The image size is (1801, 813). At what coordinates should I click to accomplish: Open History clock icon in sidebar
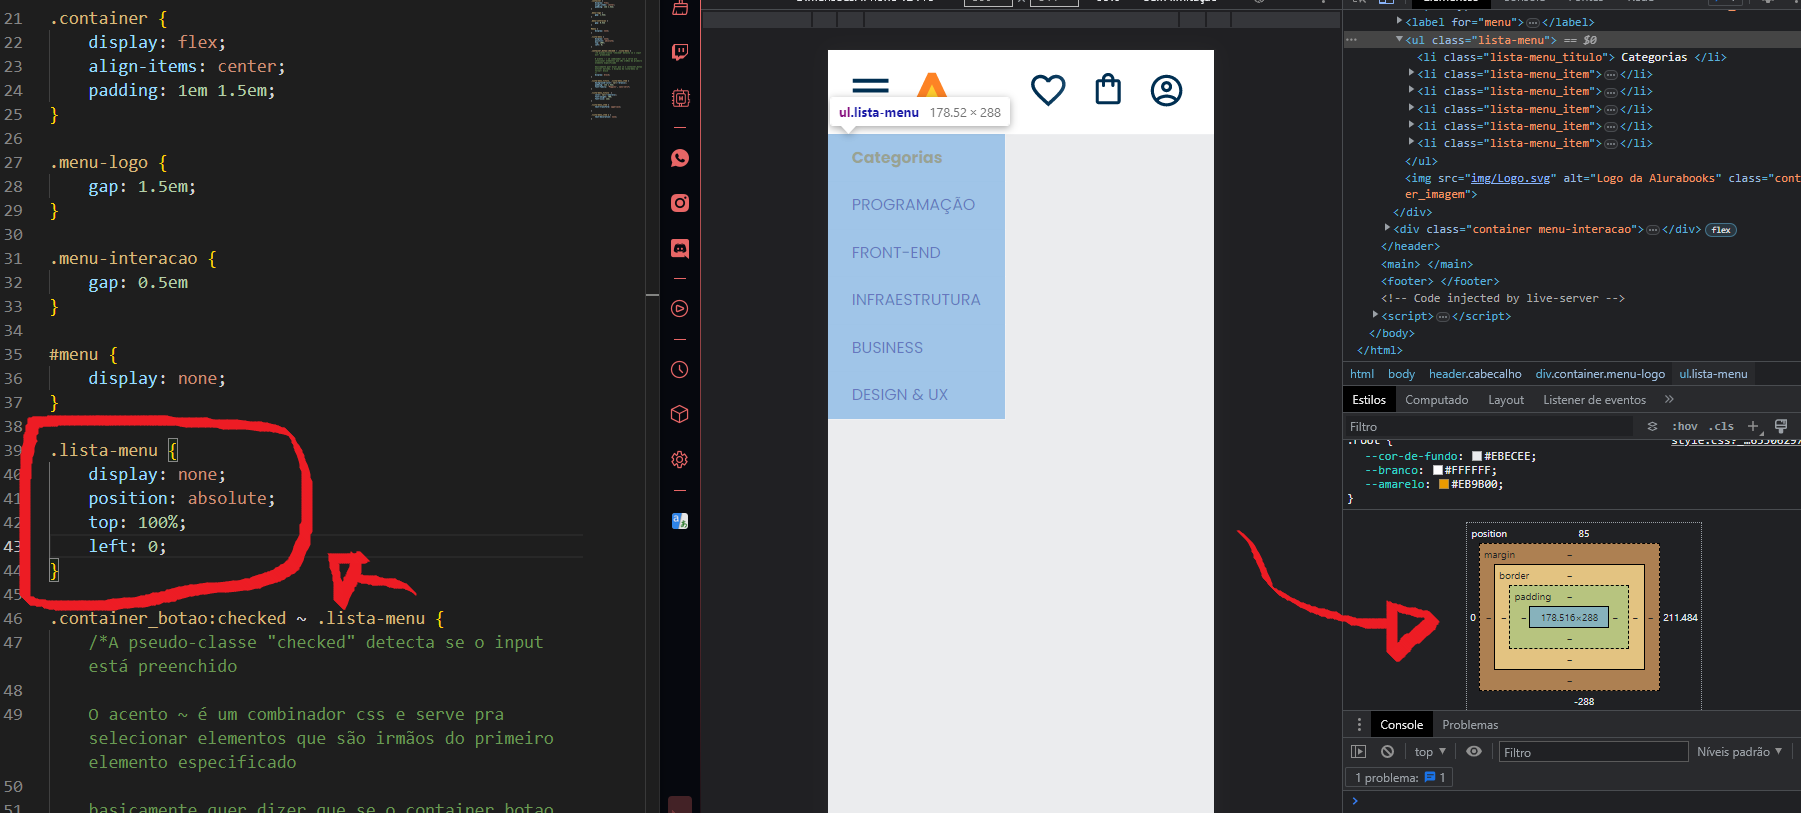[x=680, y=370]
